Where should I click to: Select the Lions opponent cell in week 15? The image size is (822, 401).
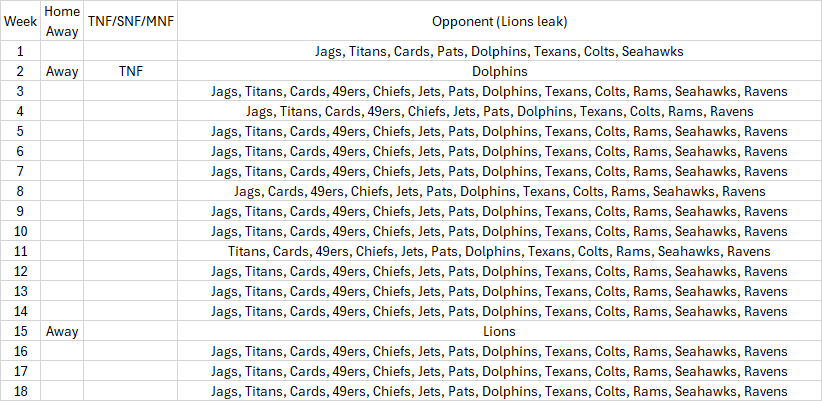pos(499,331)
